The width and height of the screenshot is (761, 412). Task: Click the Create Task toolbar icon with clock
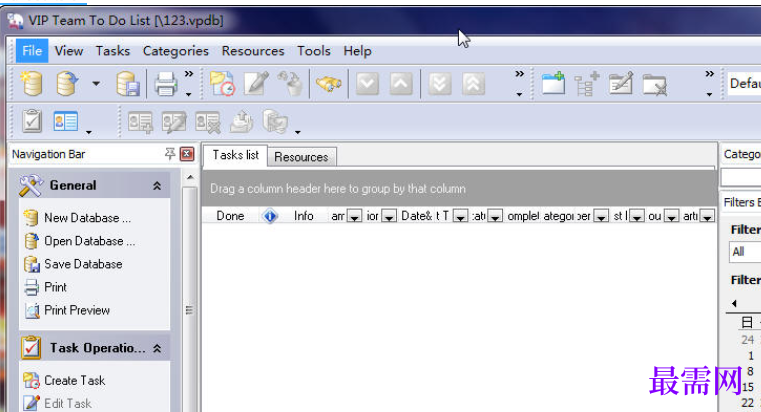click(222, 83)
